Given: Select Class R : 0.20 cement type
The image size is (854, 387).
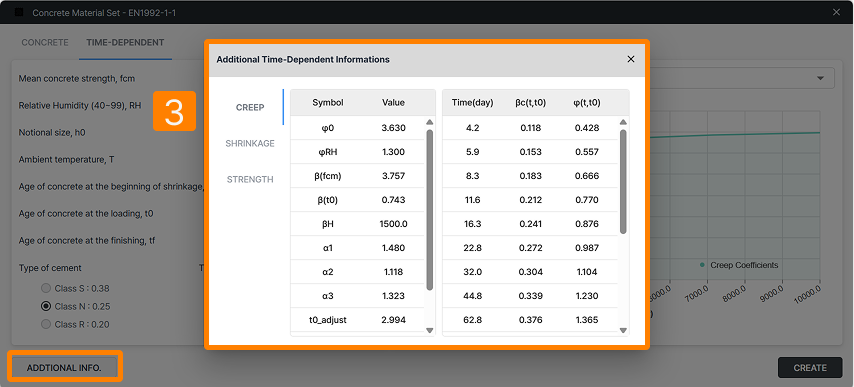Looking at the screenshot, I should click(x=46, y=324).
